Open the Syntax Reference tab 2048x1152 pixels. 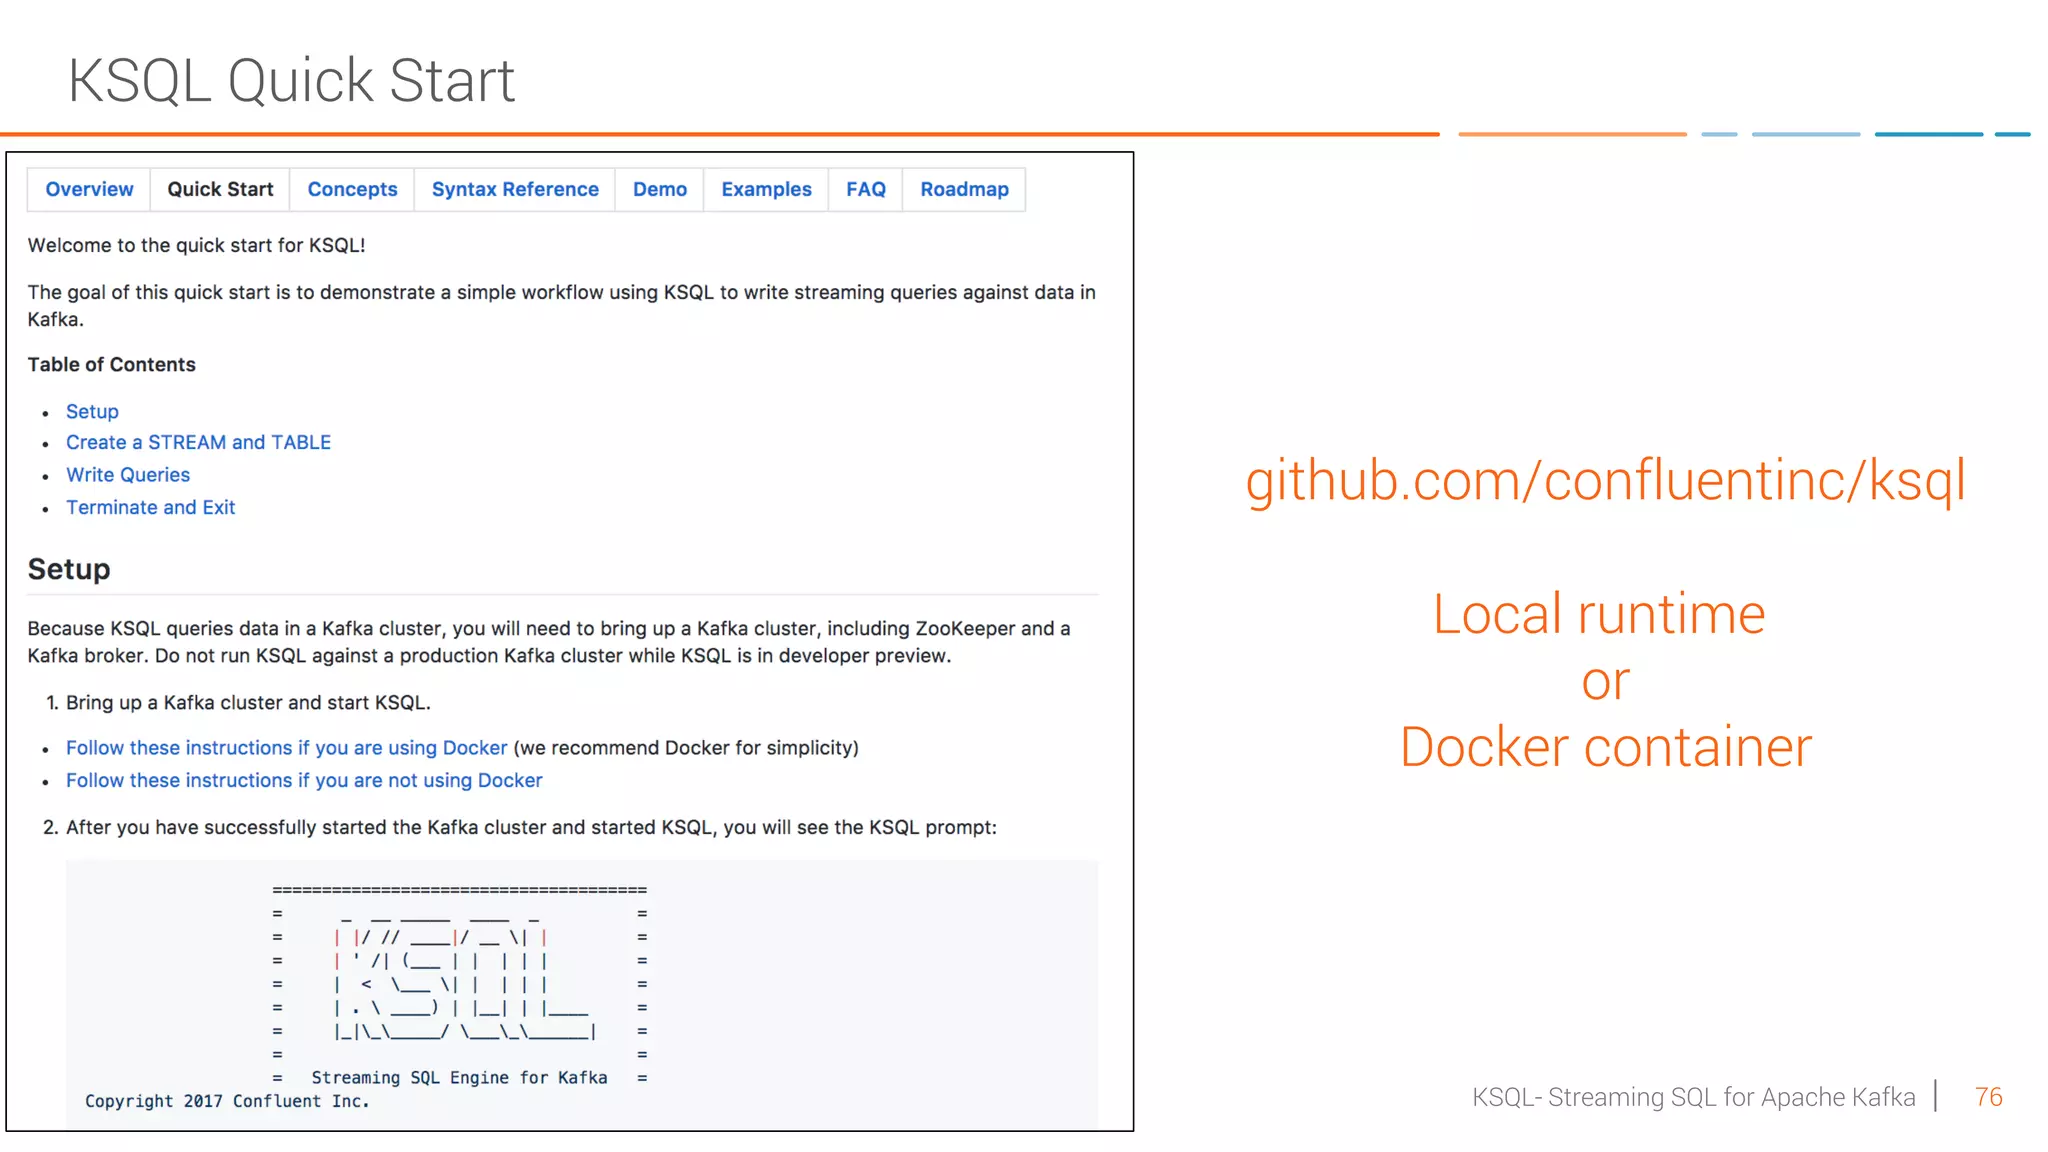pos(515,190)
